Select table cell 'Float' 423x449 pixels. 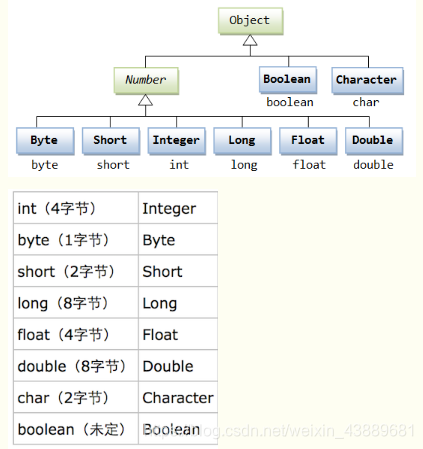tap(178, 334)
